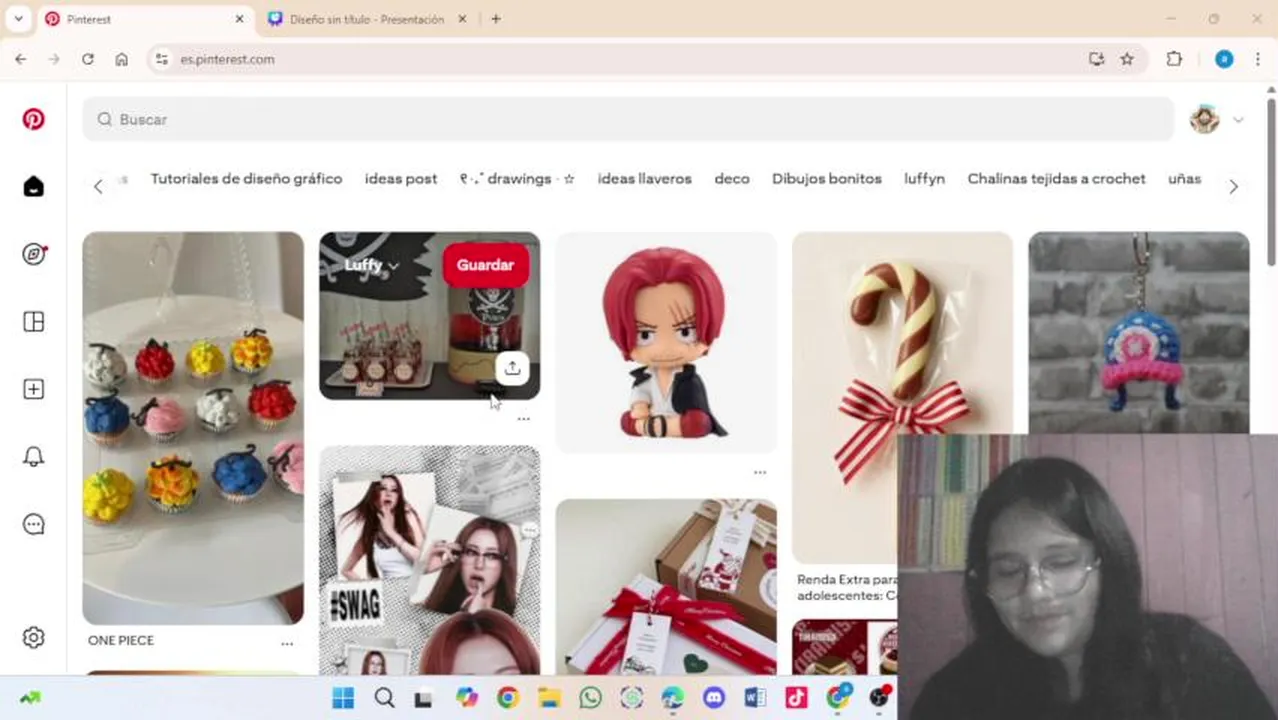Select the luffyn topic

(924, 179)
